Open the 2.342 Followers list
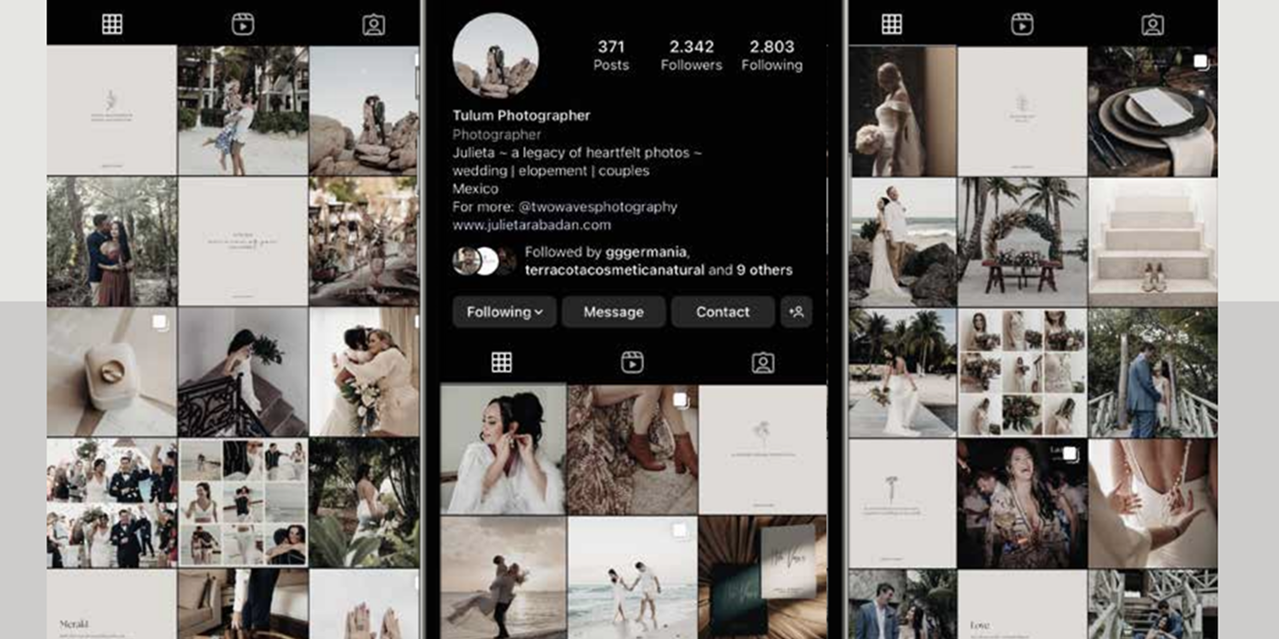 pyautogui.click(x=691, y=55)
